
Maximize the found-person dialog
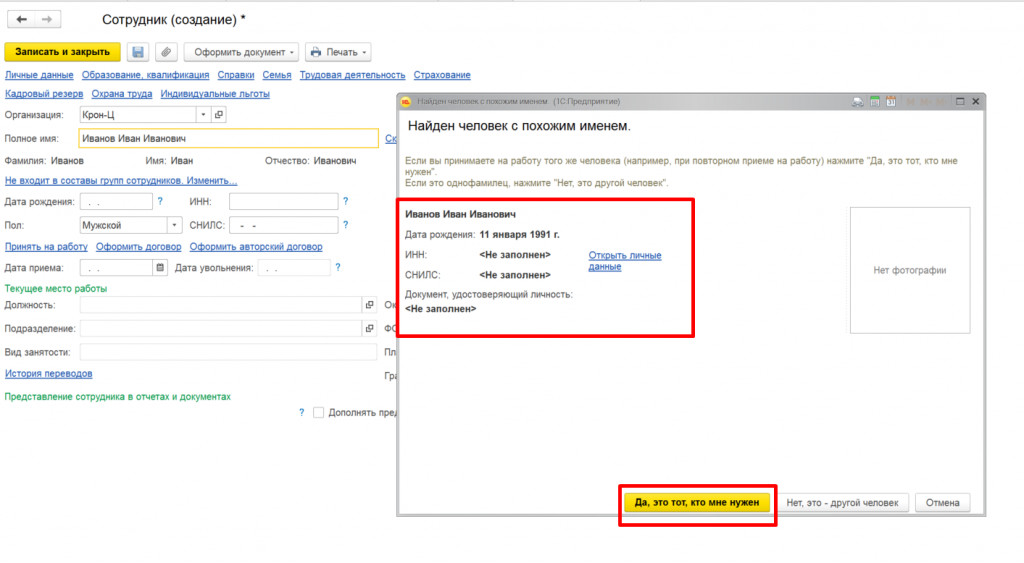pyautogui.click(x=960, y=101)
